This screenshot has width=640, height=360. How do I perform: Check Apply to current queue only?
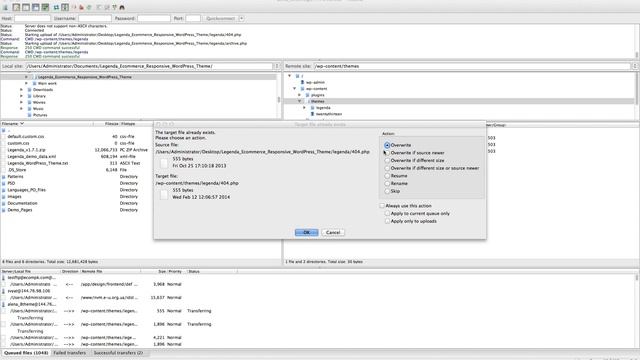coord(387,213)
